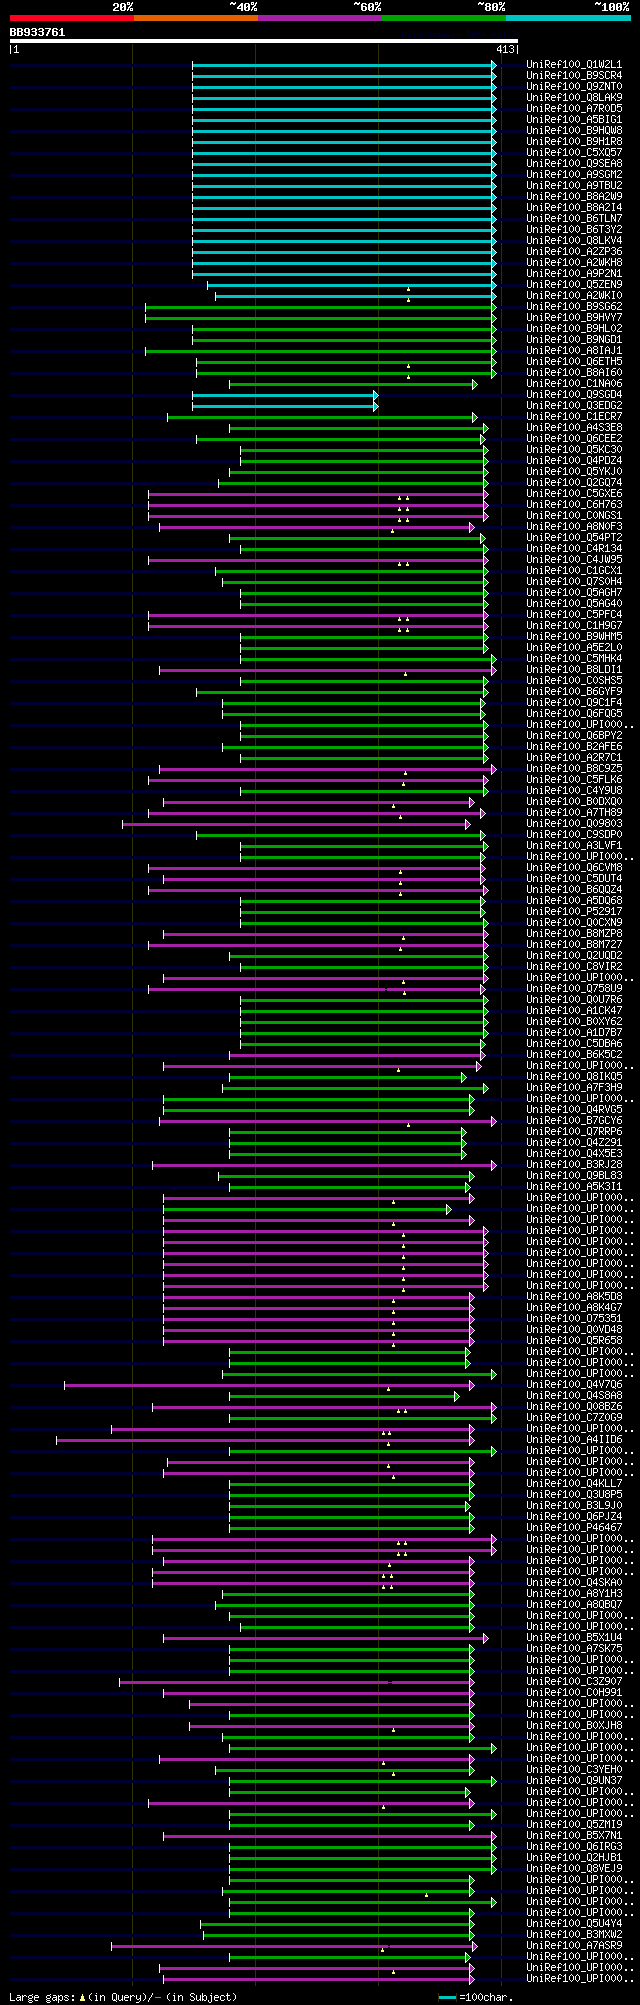
Task: Click the orange ~40% identity legend segment
Action: [x=196, y=18]
